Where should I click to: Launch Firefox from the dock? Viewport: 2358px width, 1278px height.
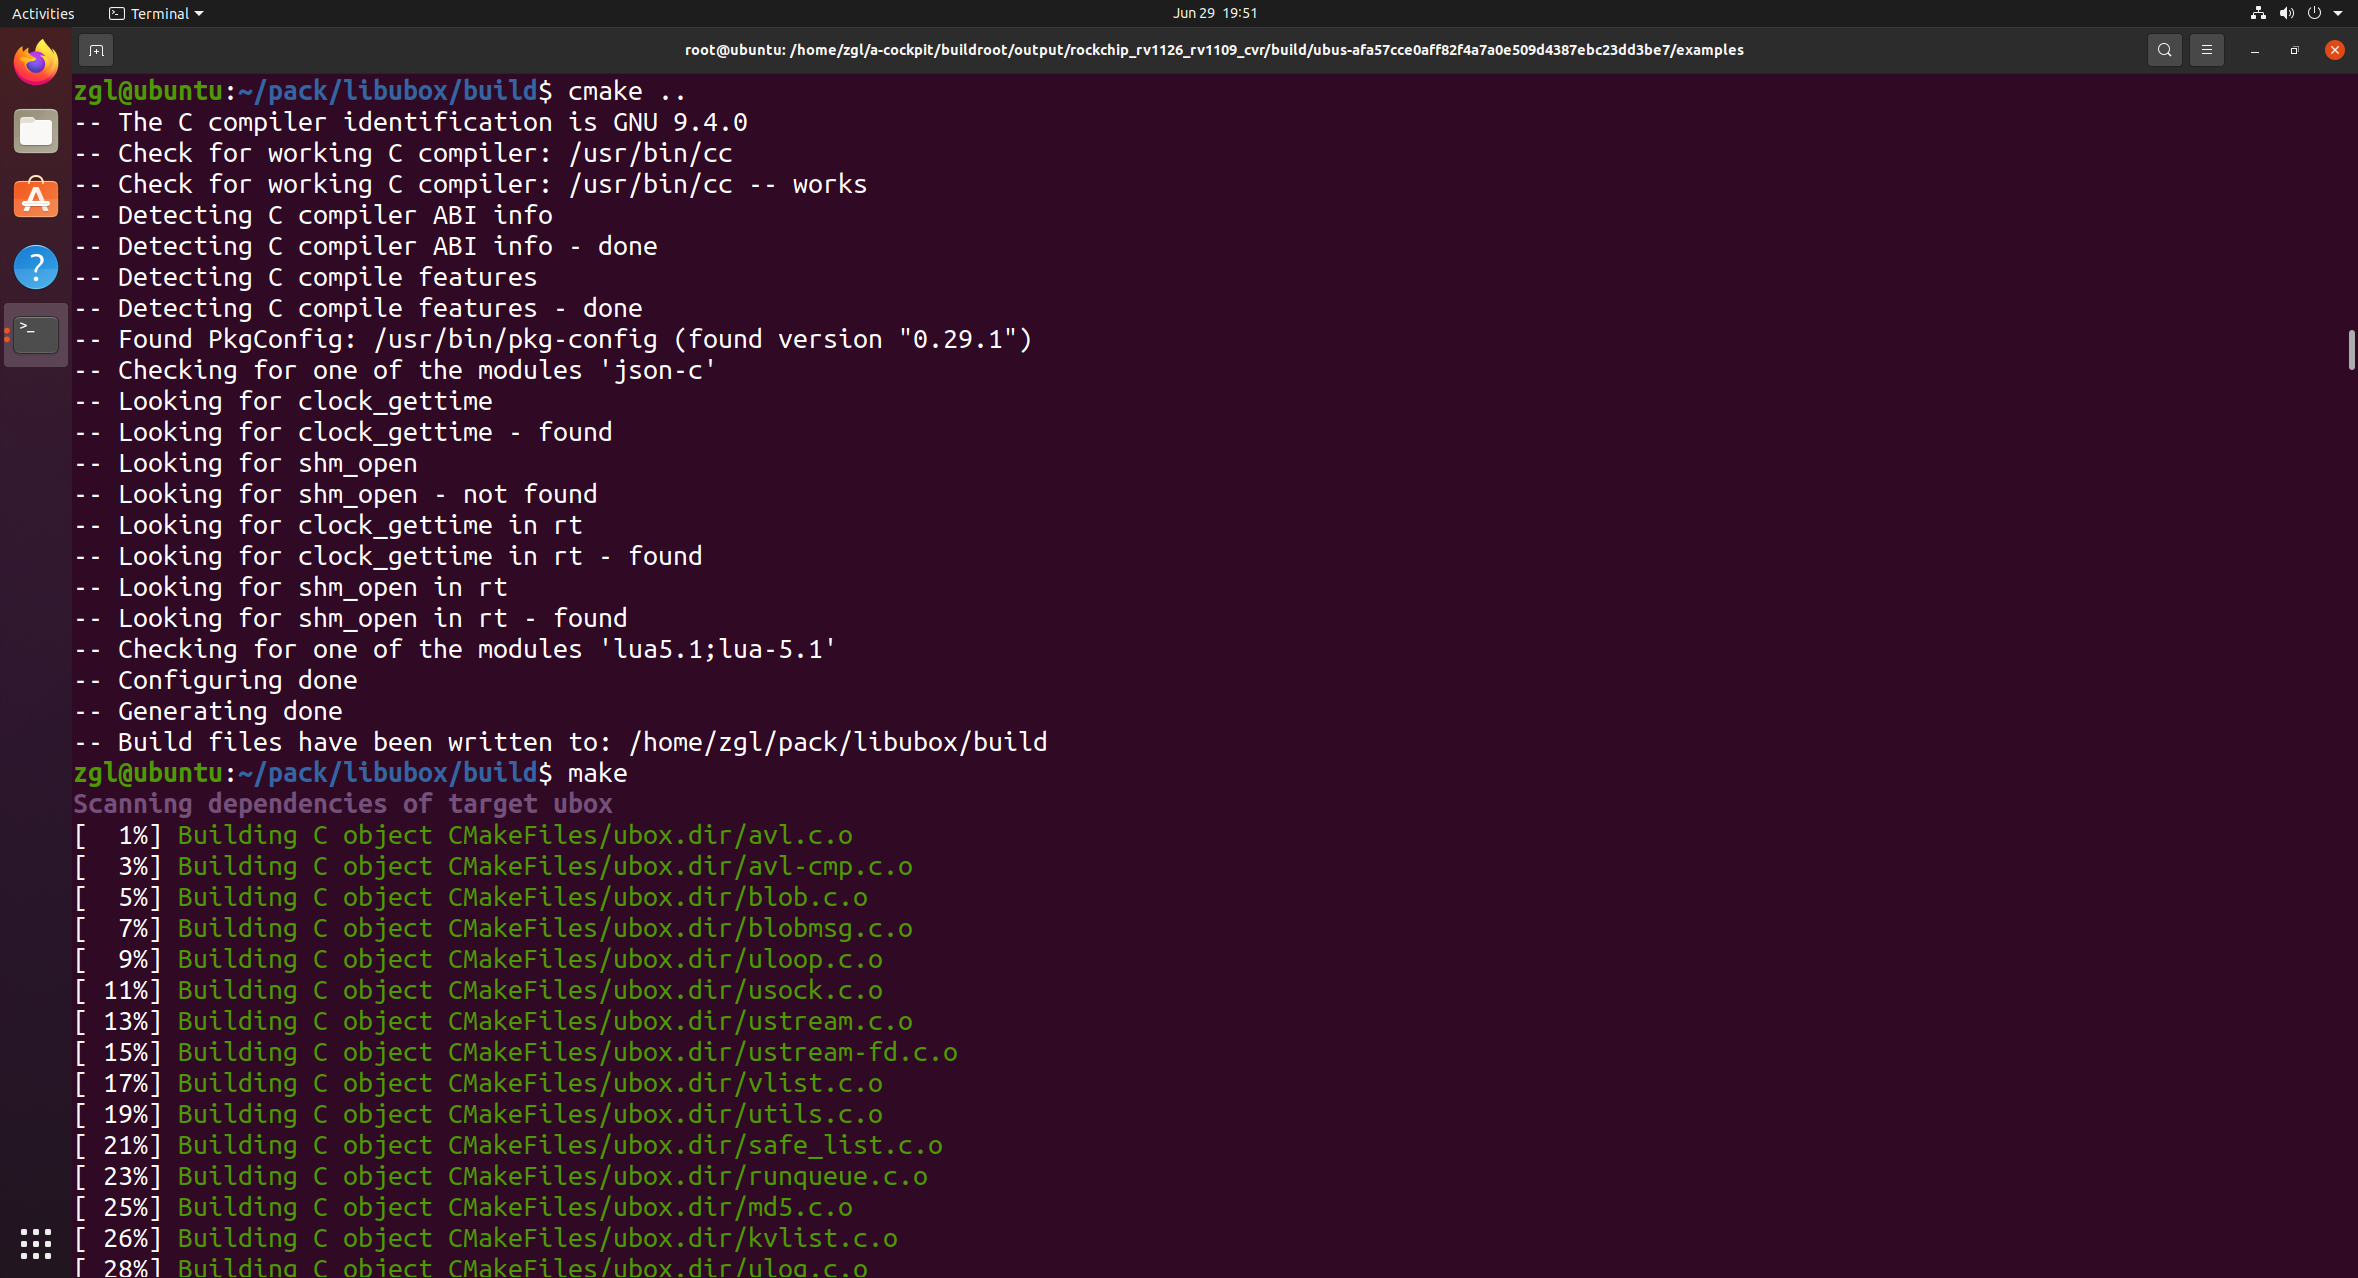35,61
